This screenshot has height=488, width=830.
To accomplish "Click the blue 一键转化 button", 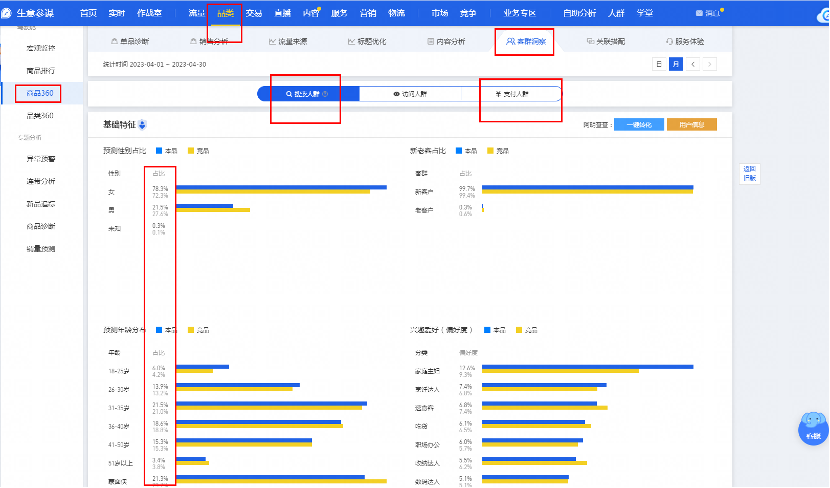I will click(x=638, y=125).
